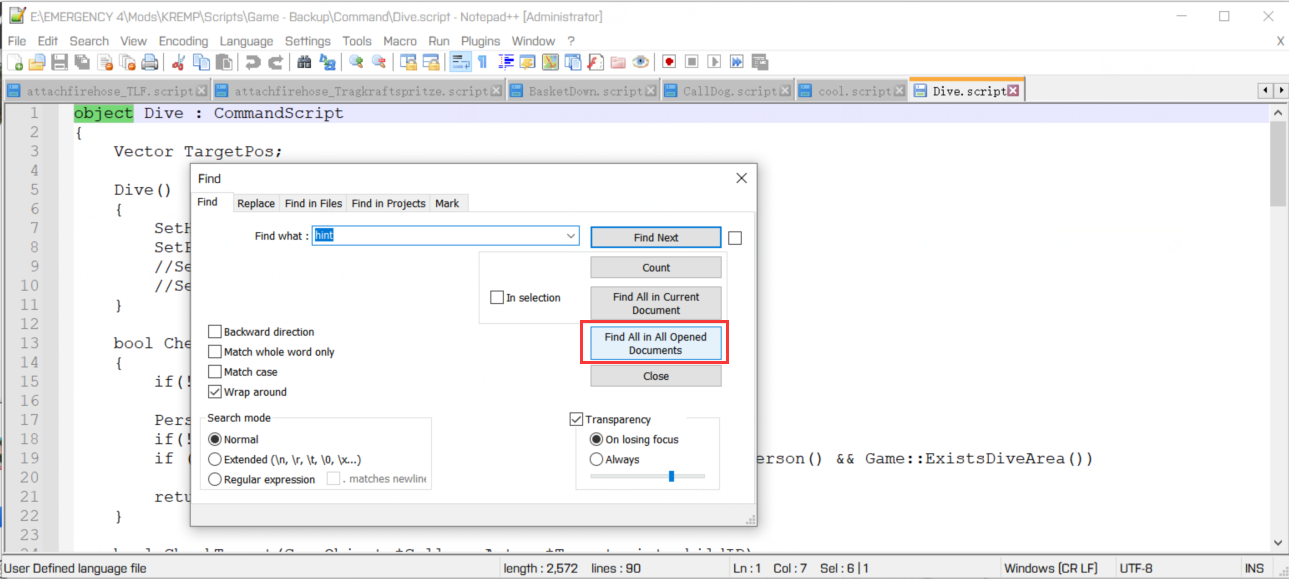Open the UTF-8 encoding selector in status bar
Viewport: 1289px width, 579px height.
point(1136,568)
